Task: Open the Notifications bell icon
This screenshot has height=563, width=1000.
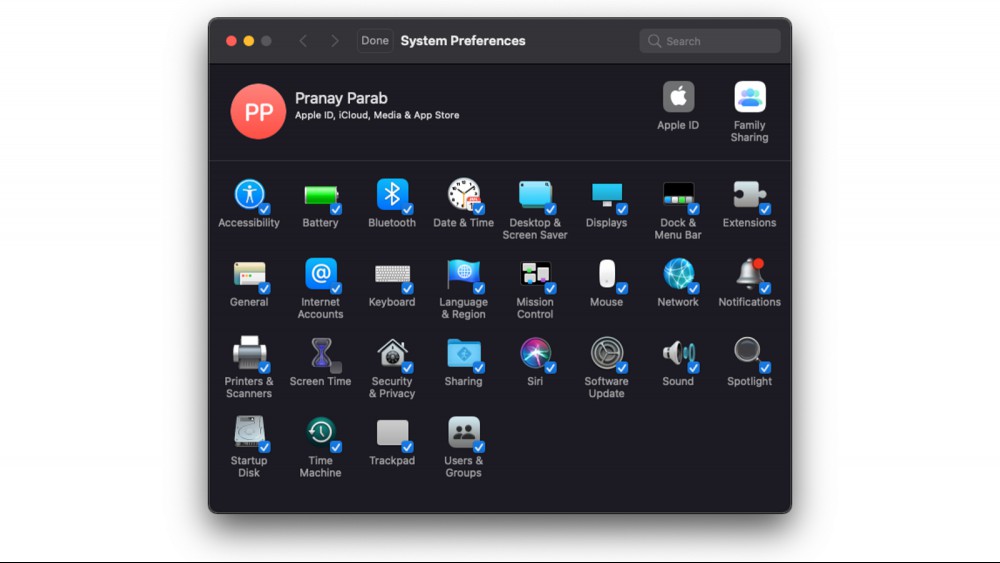Action: 749,274
